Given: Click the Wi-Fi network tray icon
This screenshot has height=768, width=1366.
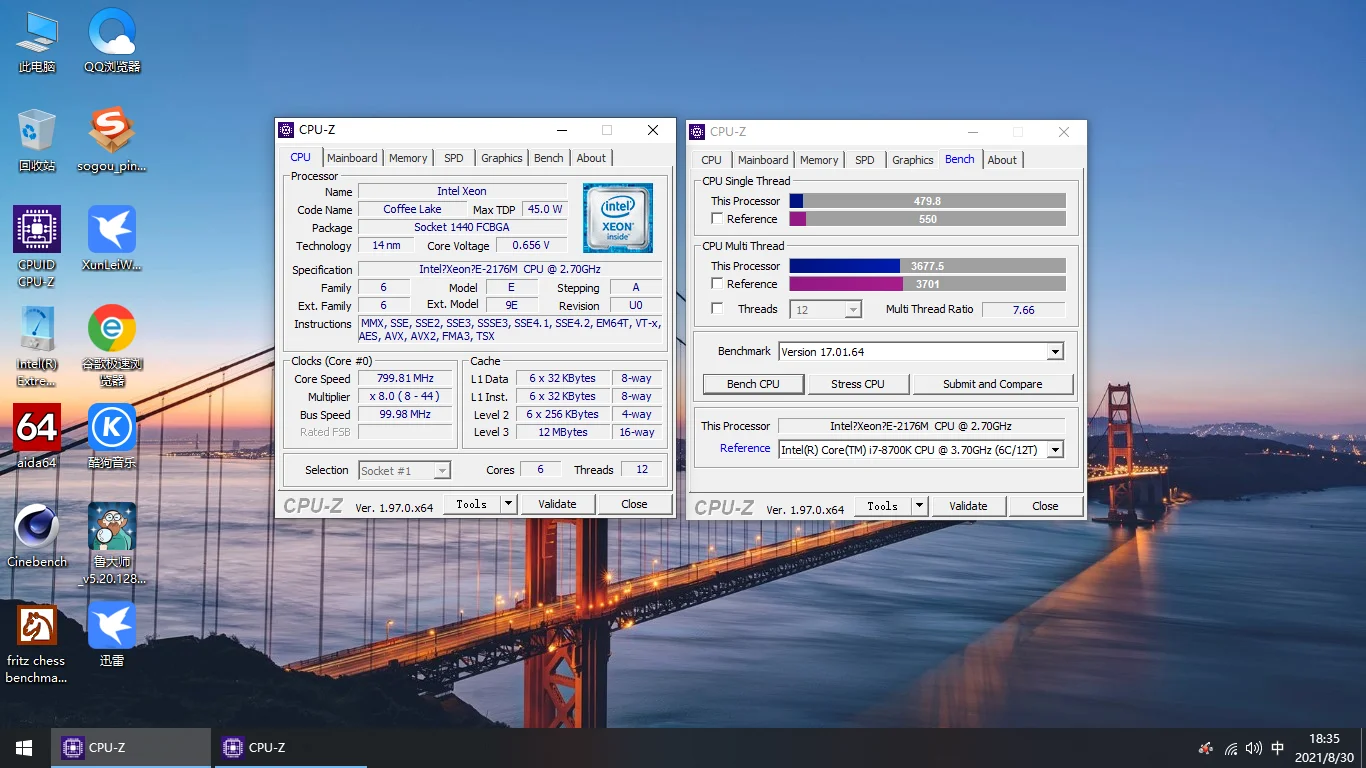Looking at the screenshot, I should (1231, 748).
